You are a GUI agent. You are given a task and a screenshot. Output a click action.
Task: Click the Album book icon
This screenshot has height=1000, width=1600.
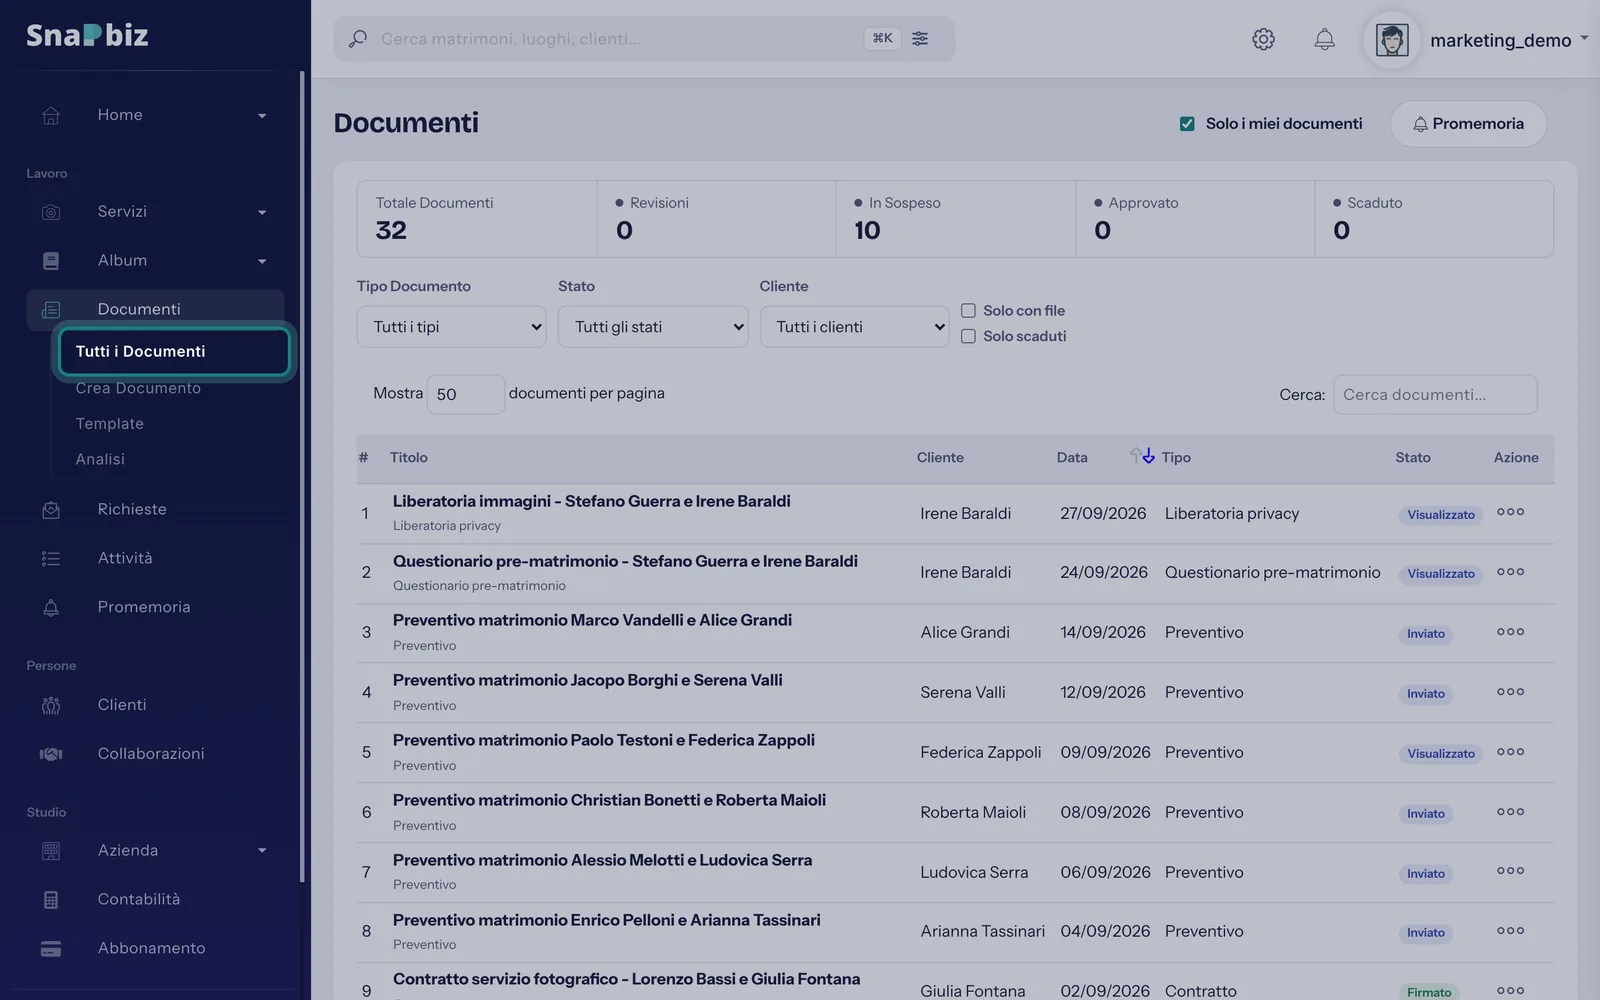tap(51, 261)
